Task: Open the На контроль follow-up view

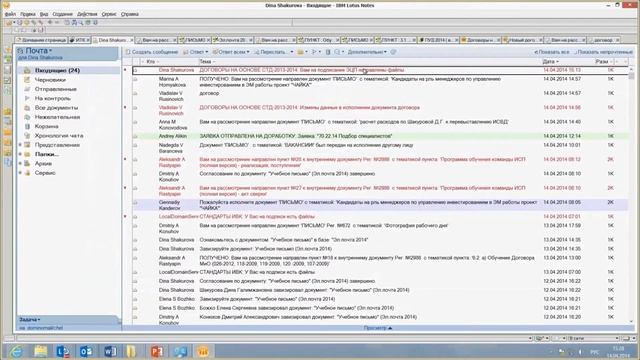Action: tap(53, 98)
